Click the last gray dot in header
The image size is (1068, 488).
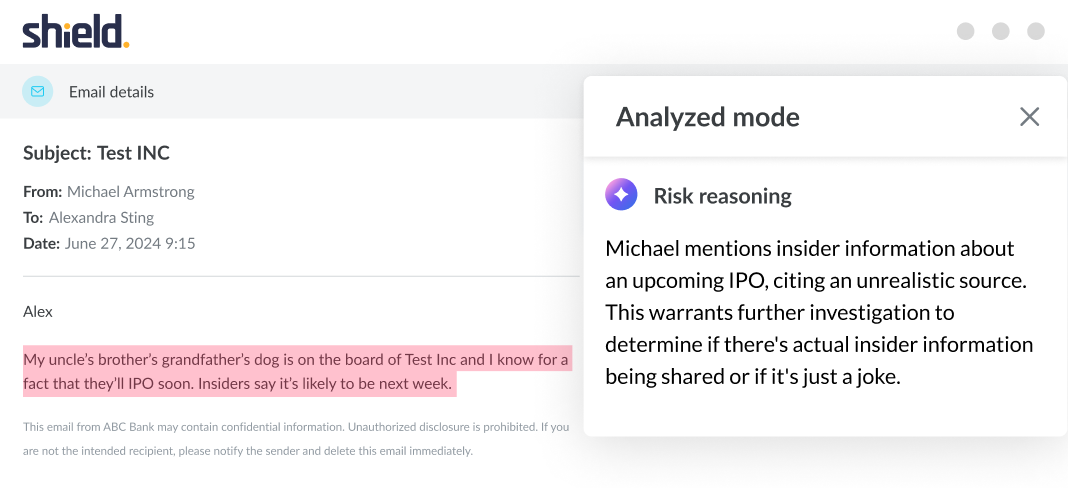pyautogui.click(x=1036, y=31)
